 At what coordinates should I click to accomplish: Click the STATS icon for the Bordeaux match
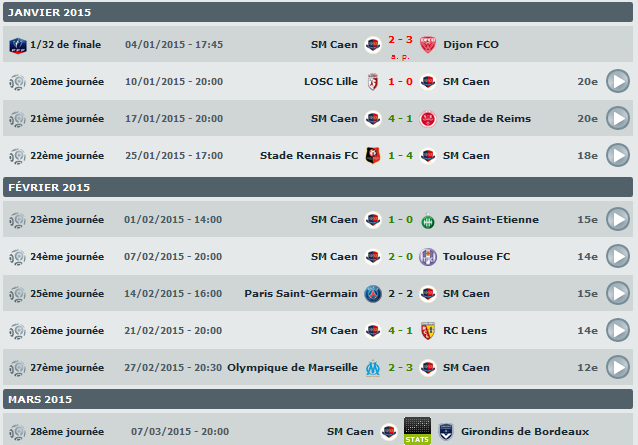[416, 431]
